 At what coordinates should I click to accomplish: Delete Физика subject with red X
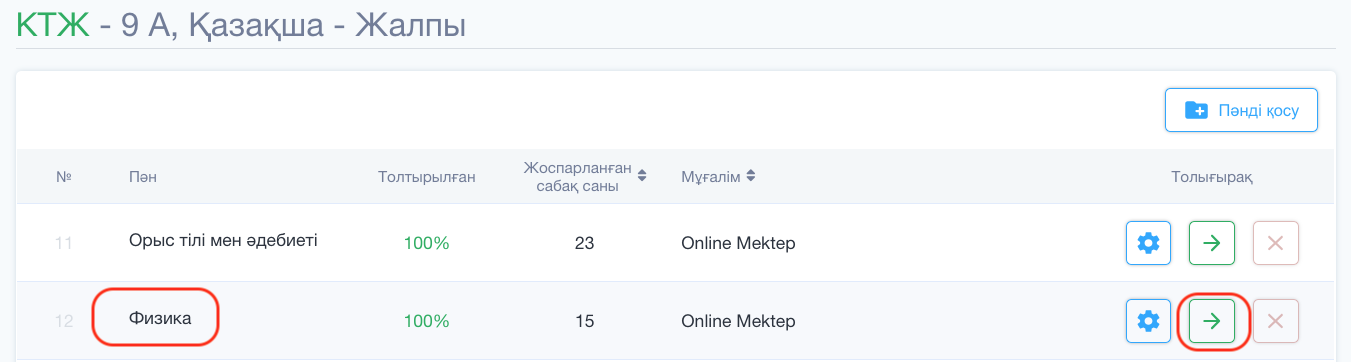tap(1275, 321)
